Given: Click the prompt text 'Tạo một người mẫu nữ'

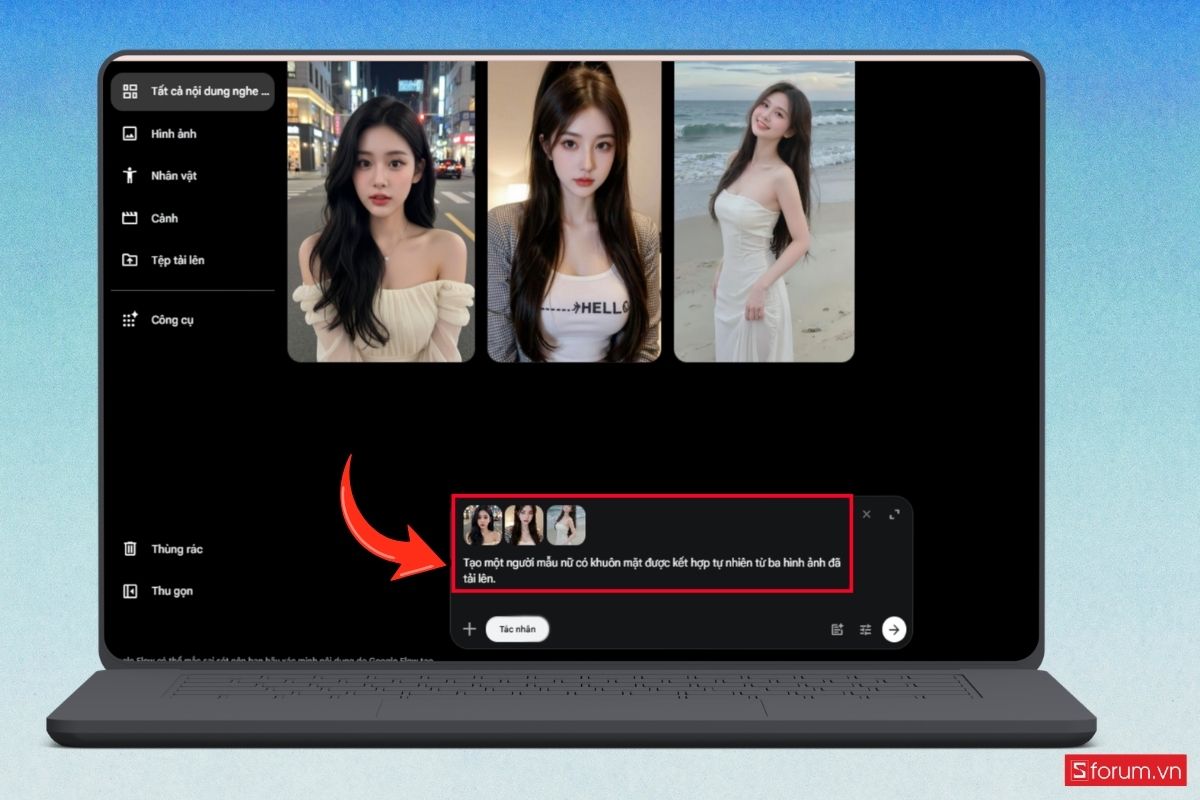Looking at the screenshot, I should (524, 563).
